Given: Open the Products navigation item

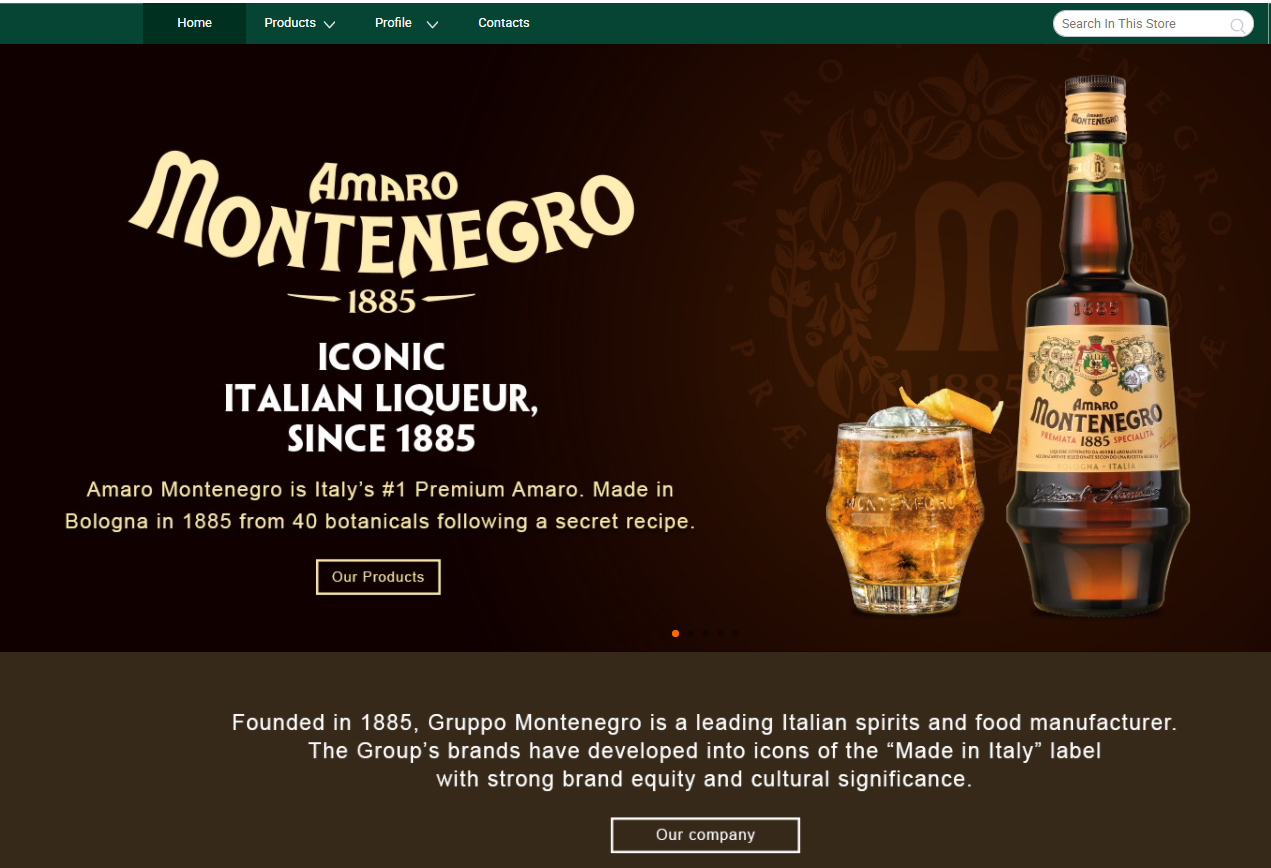Looking at the screenshot, I should tap(290, 23).
